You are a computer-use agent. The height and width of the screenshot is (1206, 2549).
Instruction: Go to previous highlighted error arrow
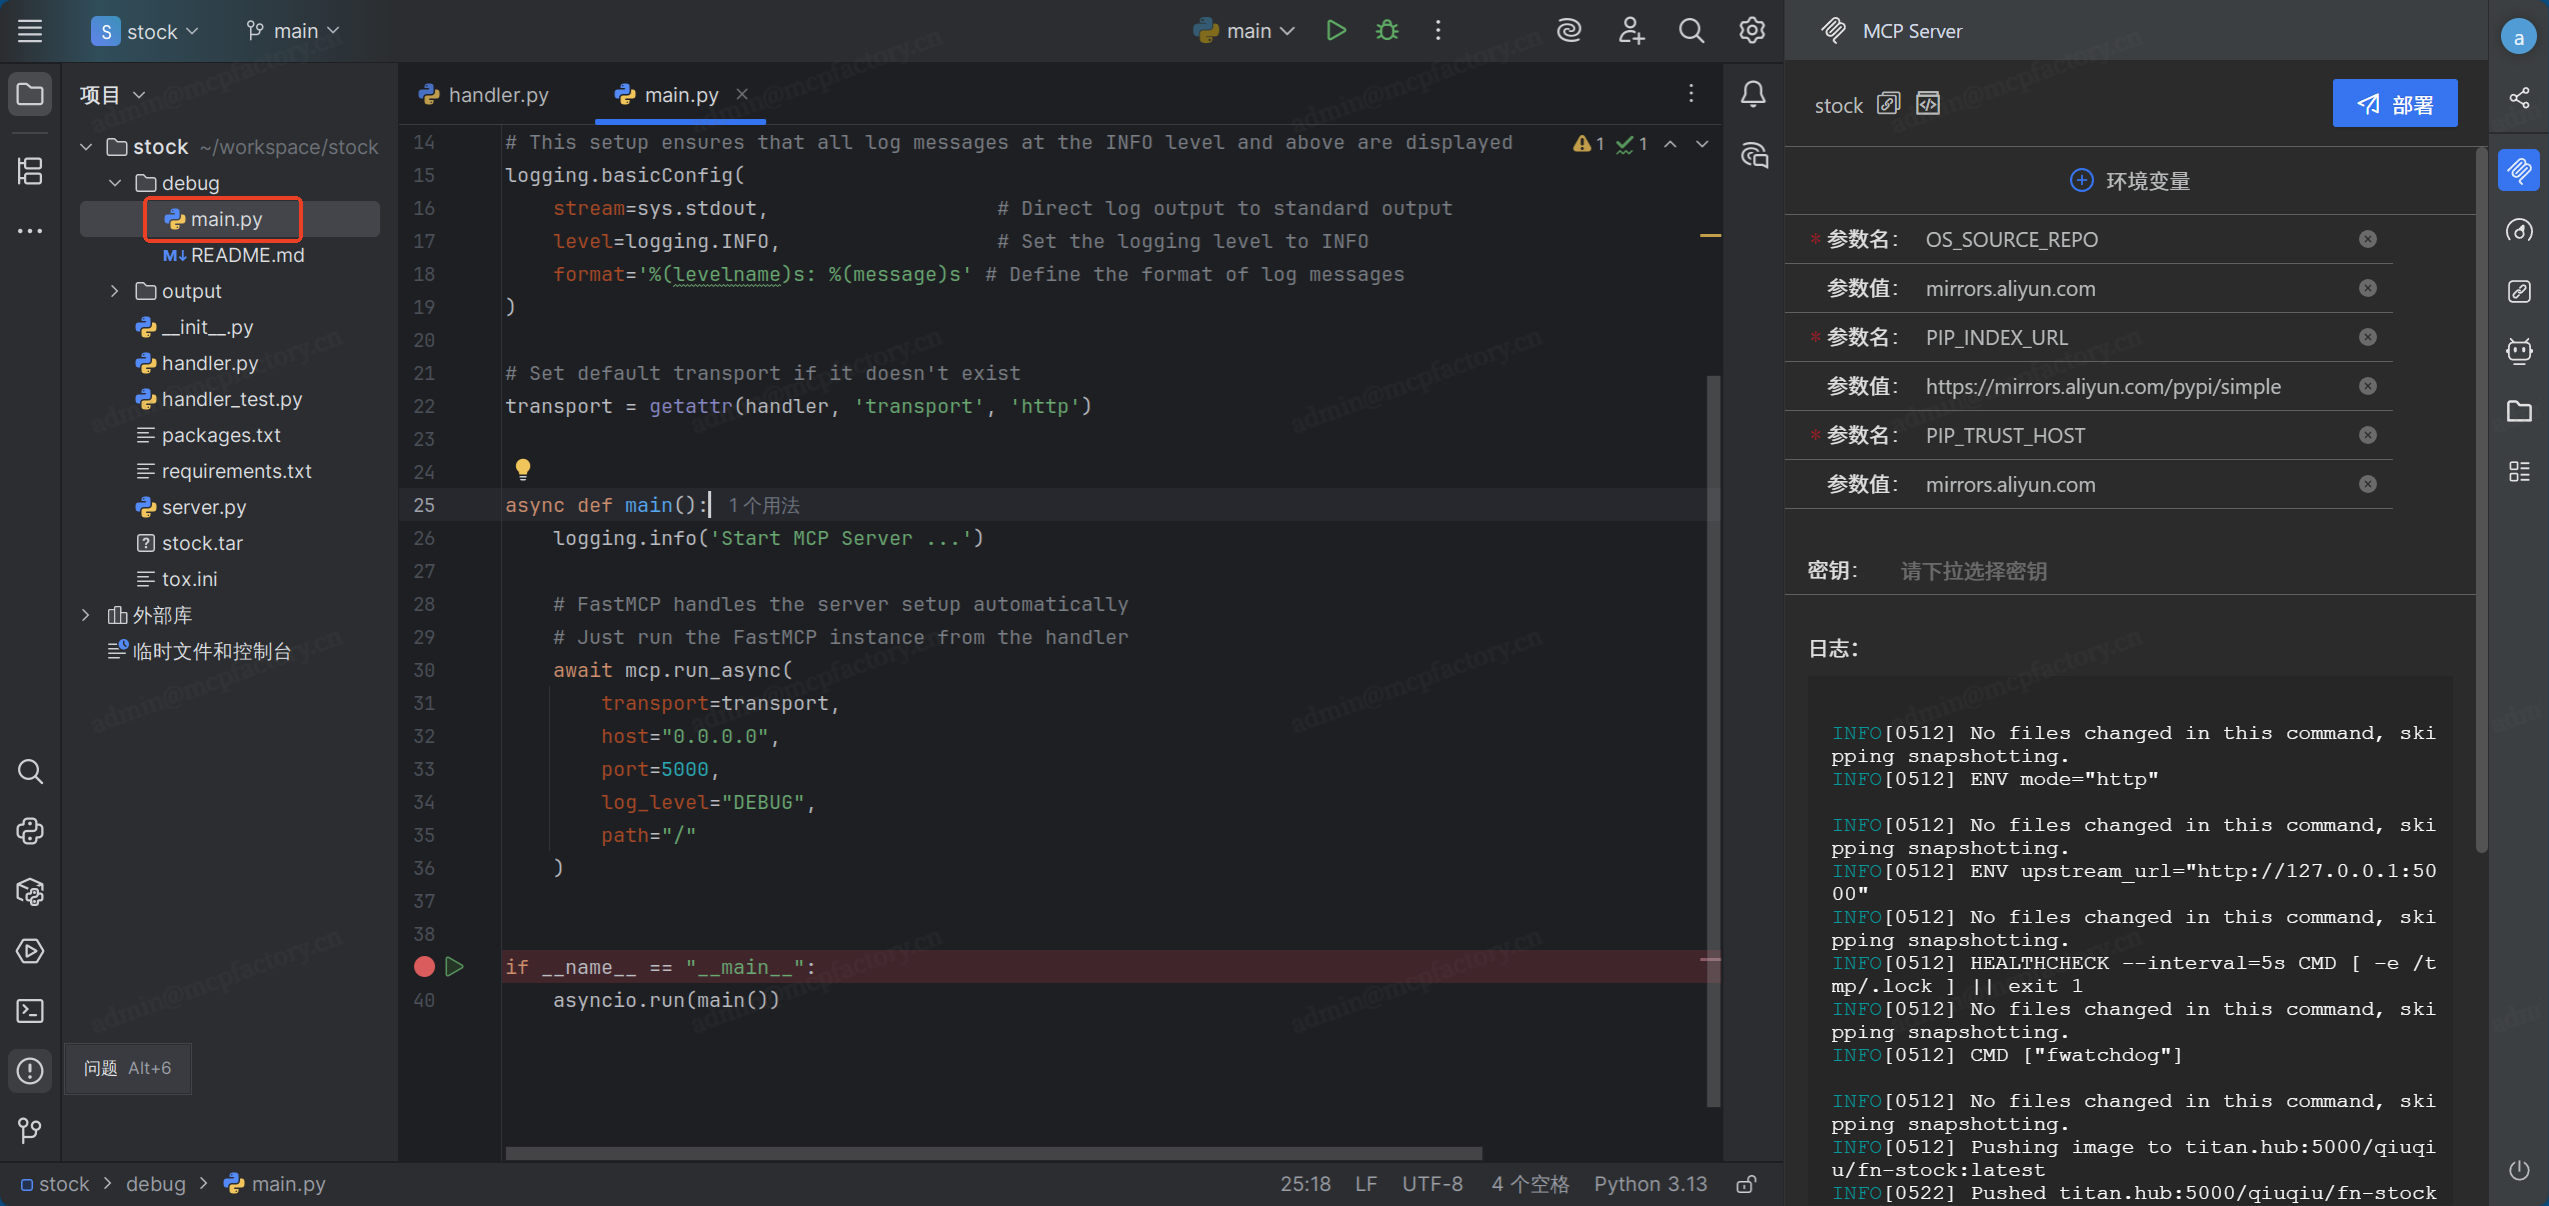1670,144
